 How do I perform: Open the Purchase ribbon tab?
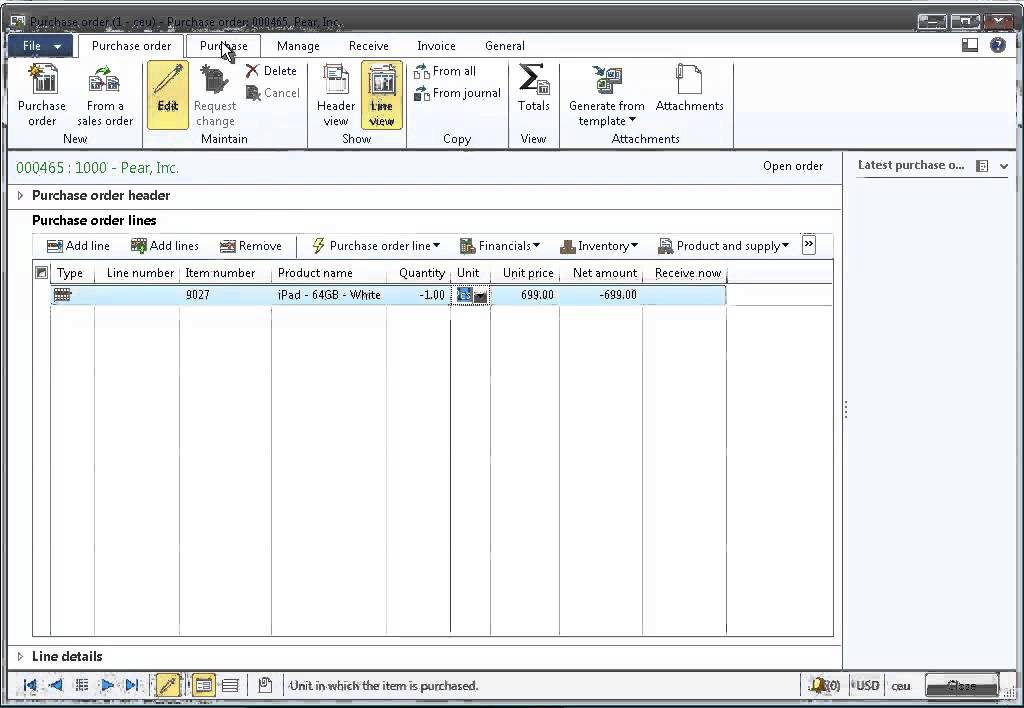(x=223, y=46)
